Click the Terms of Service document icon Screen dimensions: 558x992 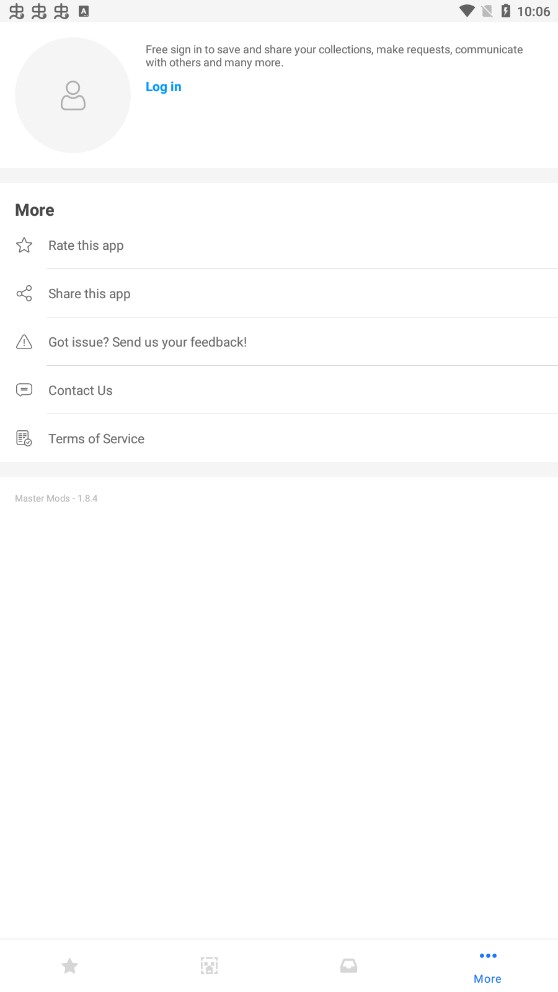(24, 438)
